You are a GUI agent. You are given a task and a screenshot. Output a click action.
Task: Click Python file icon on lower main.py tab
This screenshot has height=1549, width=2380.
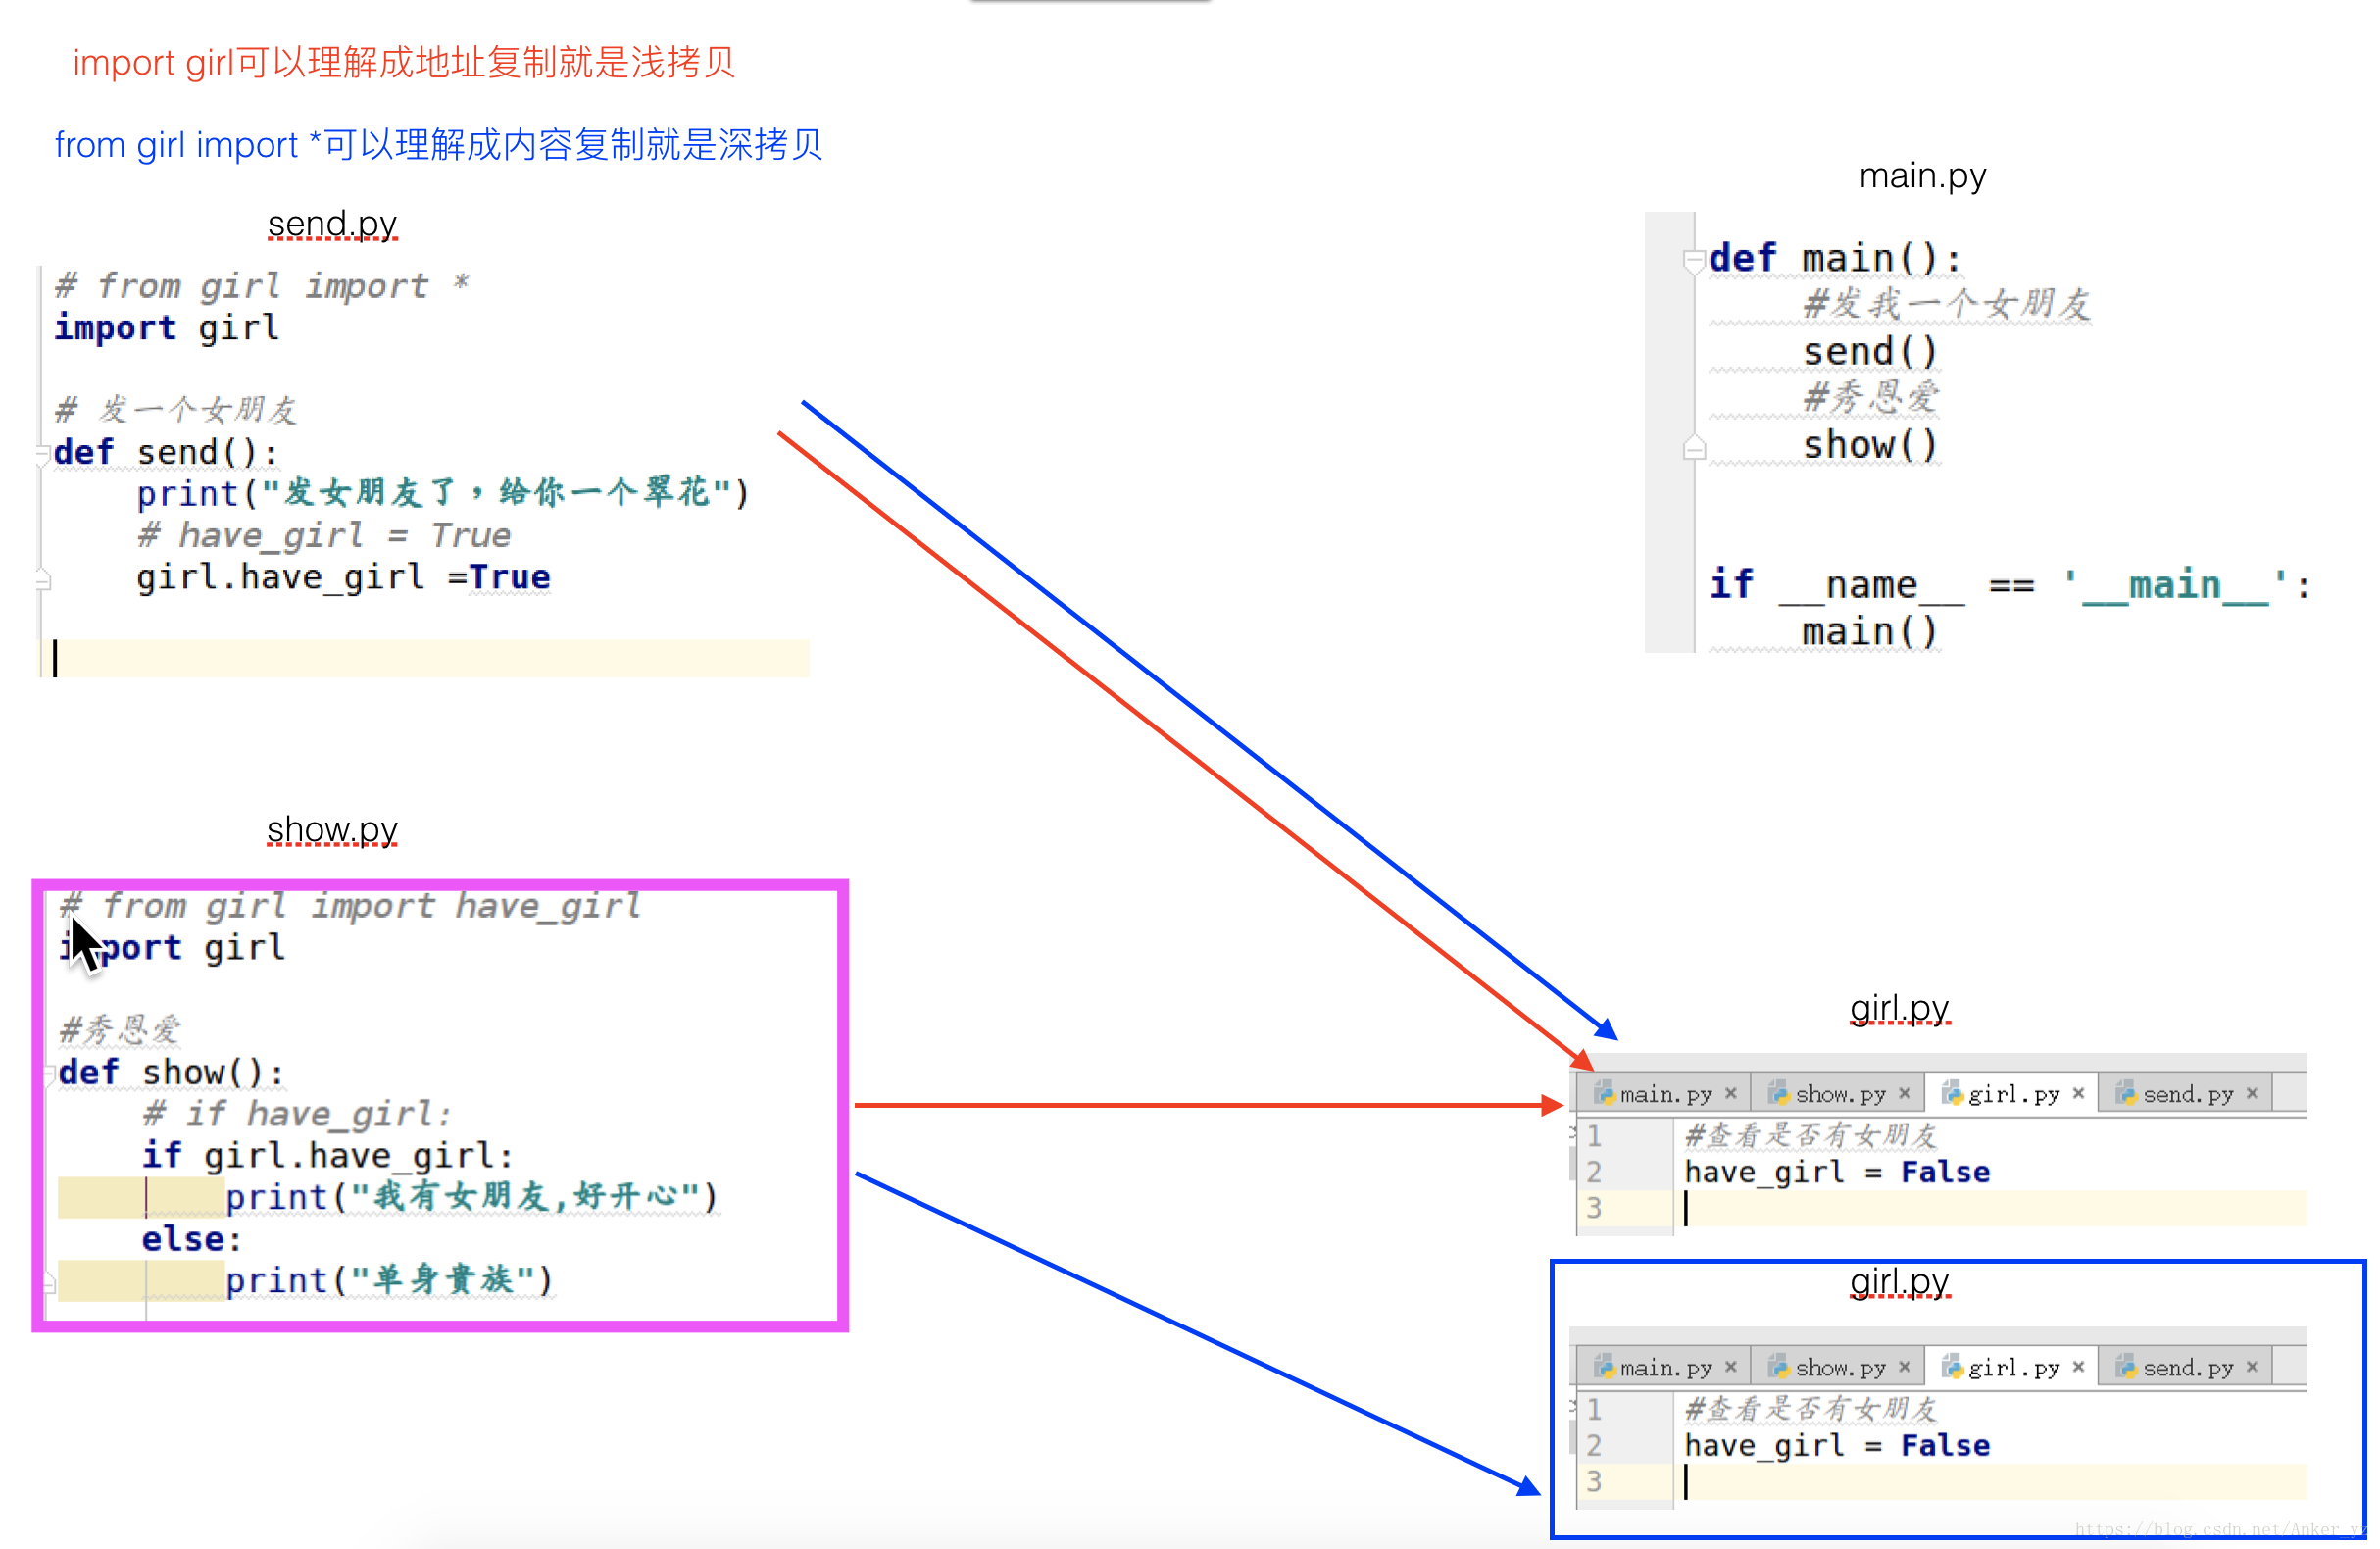(x=1604, y=1366)
